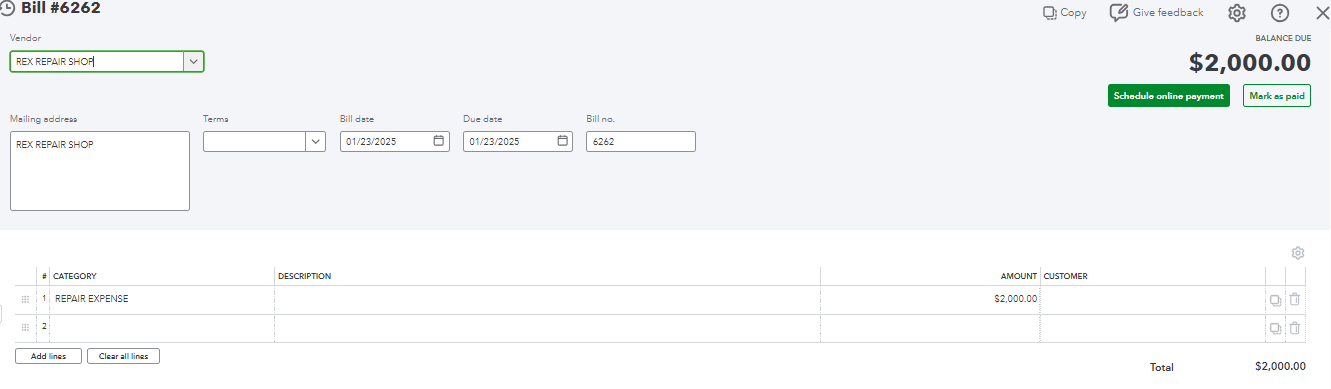Duplicate the REPAIR EXPENSE line

tap(1275, 299)
